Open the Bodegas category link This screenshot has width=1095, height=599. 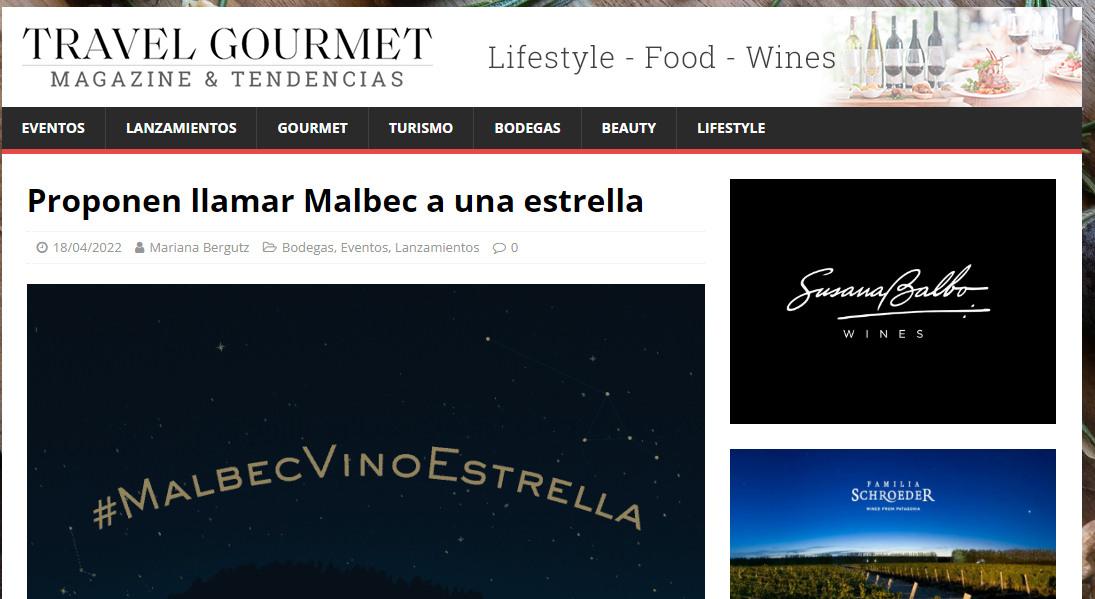point(307,248)
